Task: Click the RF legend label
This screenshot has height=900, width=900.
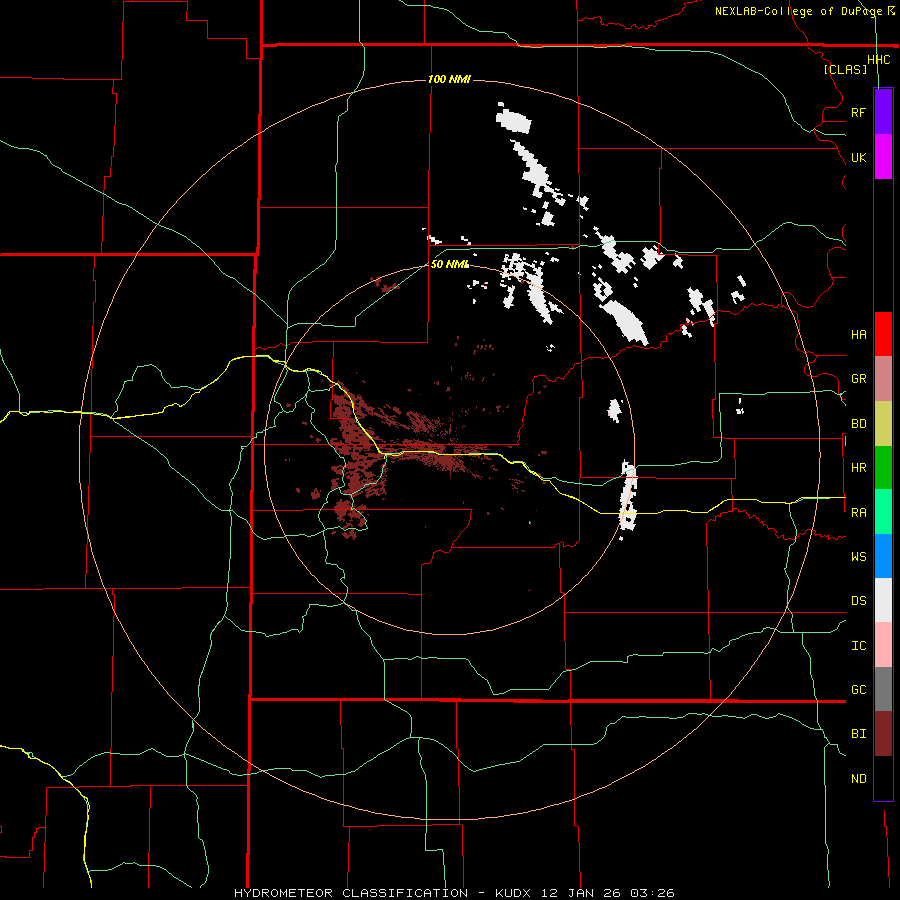Action: 859,112
